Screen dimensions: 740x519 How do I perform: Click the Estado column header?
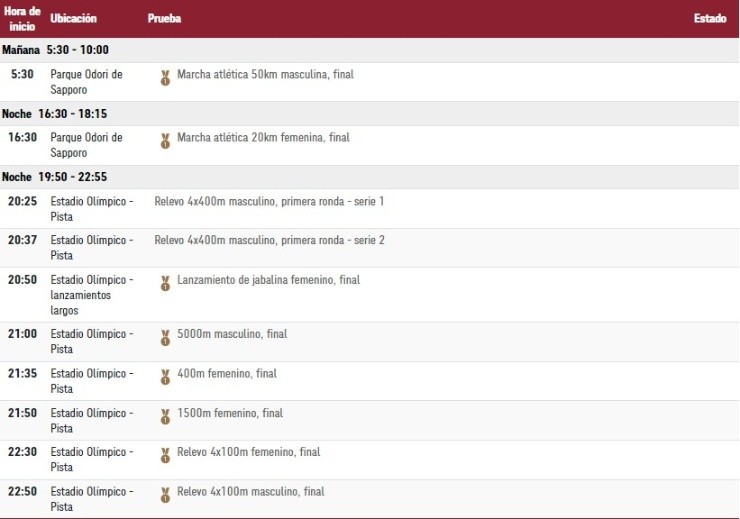click(x=709, y=19)
